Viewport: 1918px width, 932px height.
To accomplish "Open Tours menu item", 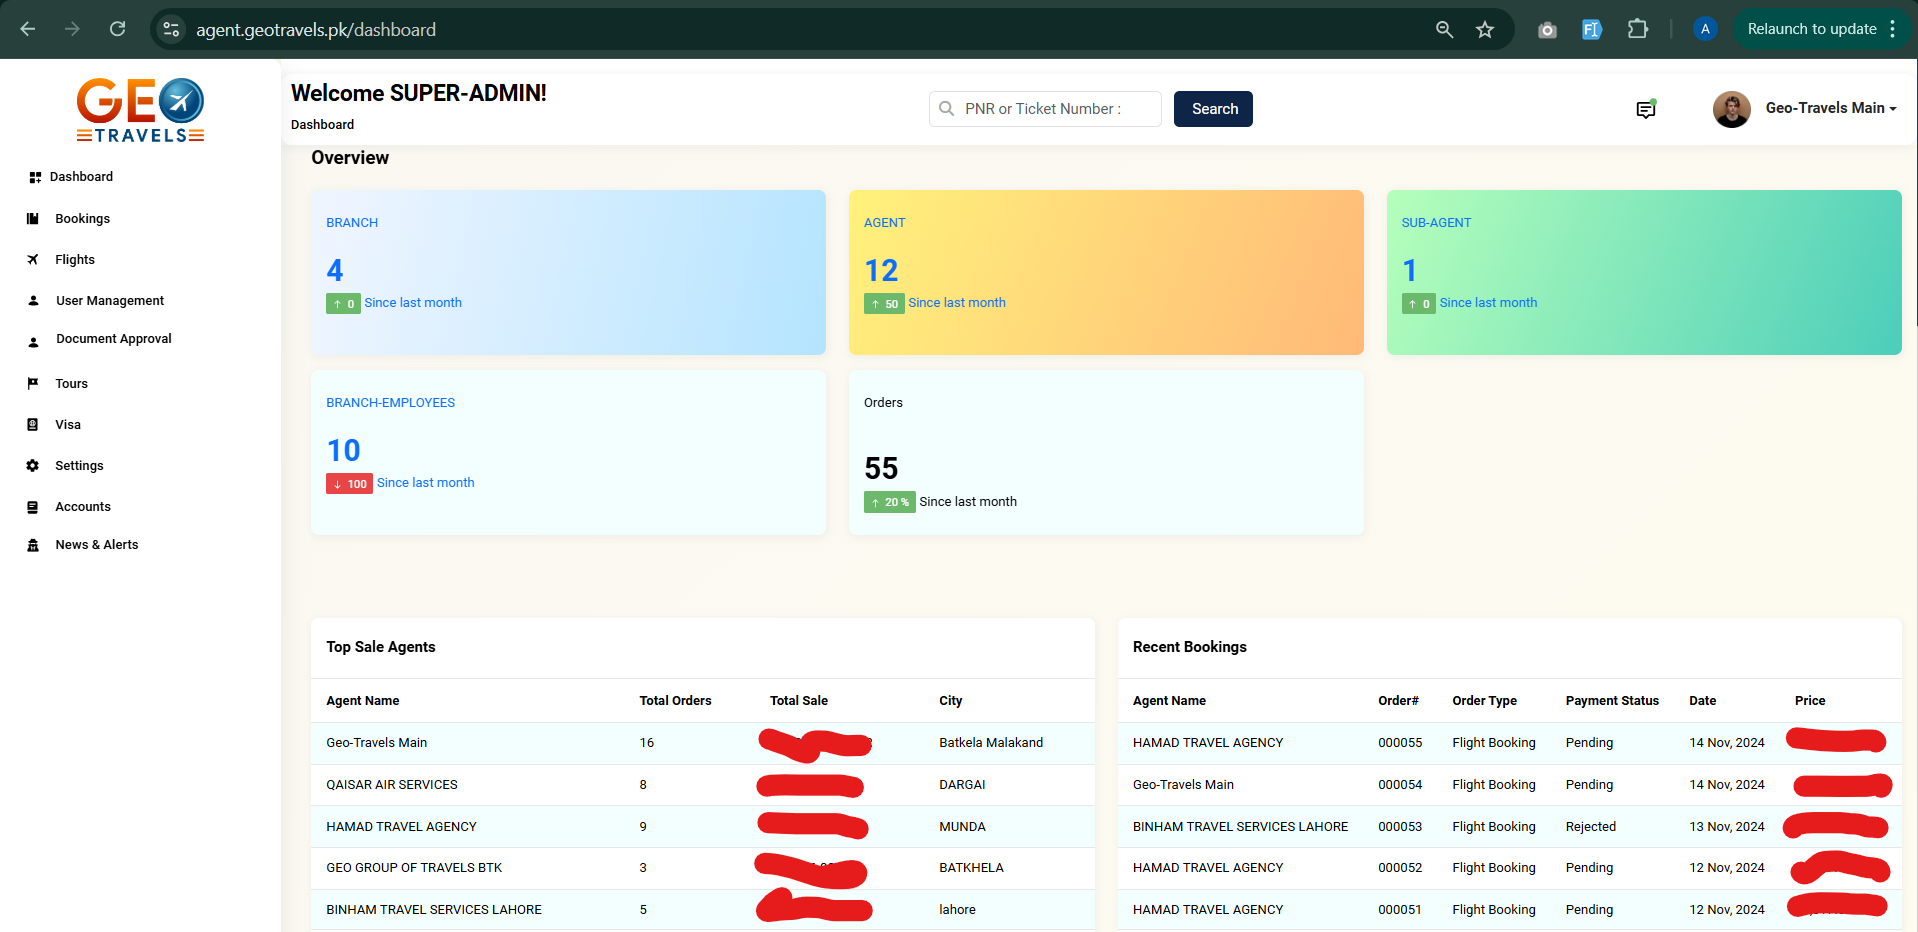I will (x=72, y=384).
